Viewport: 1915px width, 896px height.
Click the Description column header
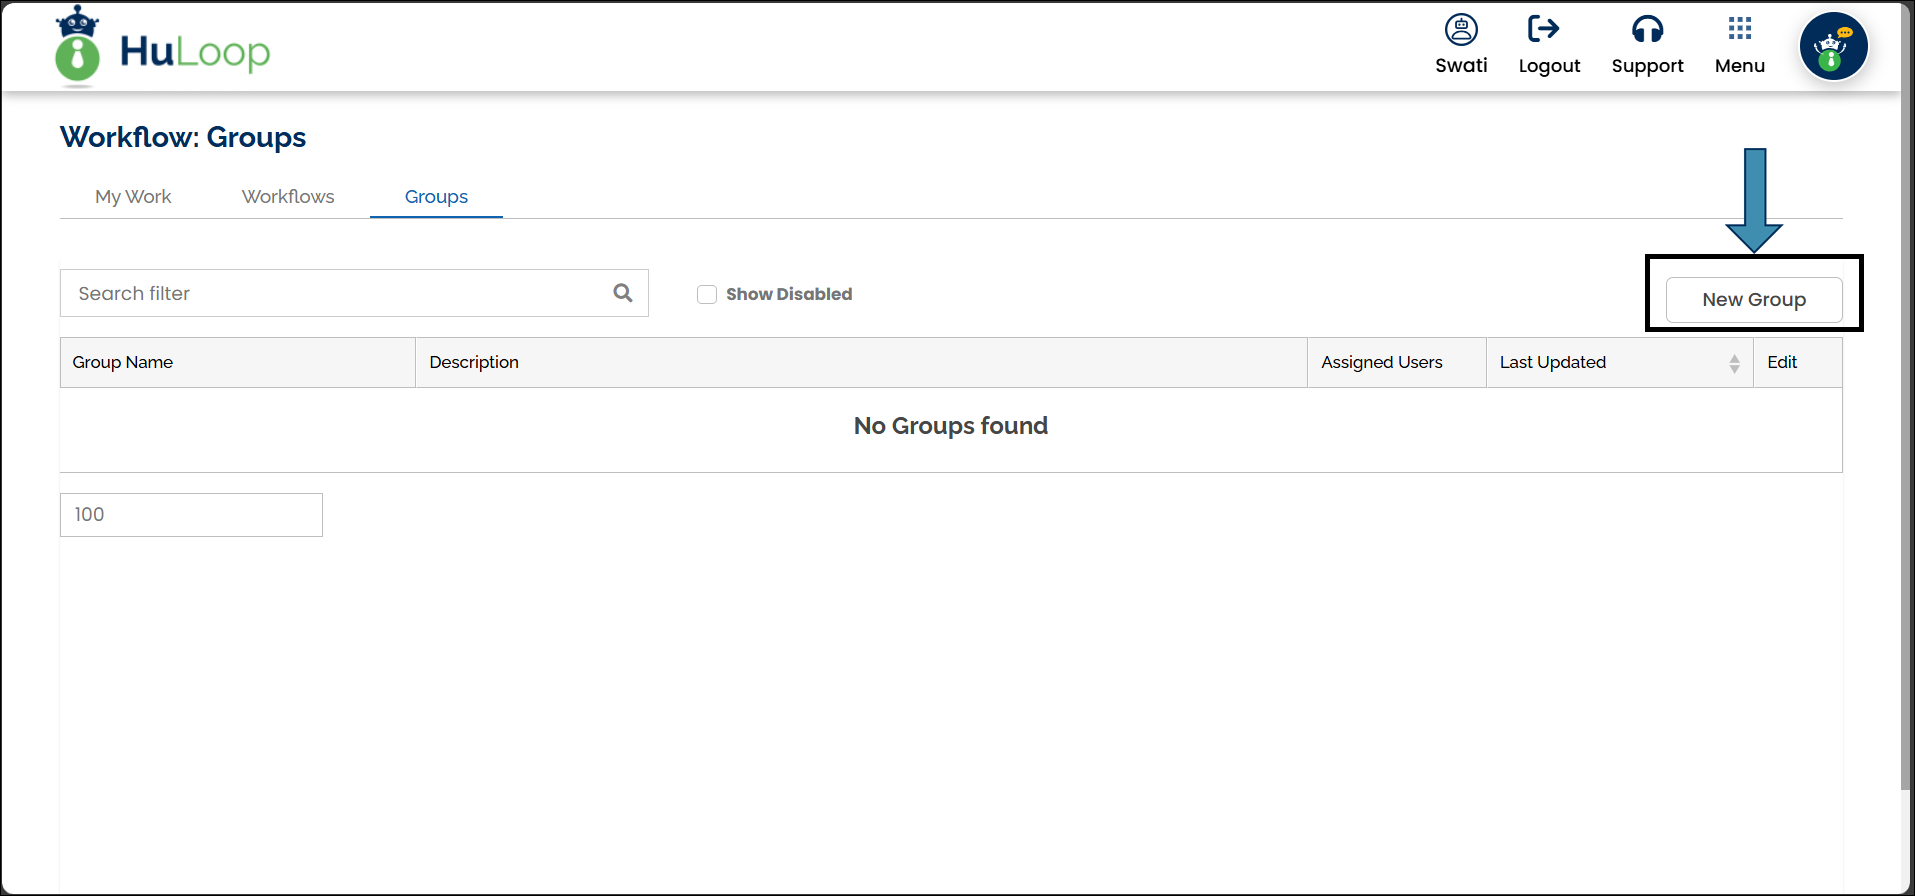474,362
